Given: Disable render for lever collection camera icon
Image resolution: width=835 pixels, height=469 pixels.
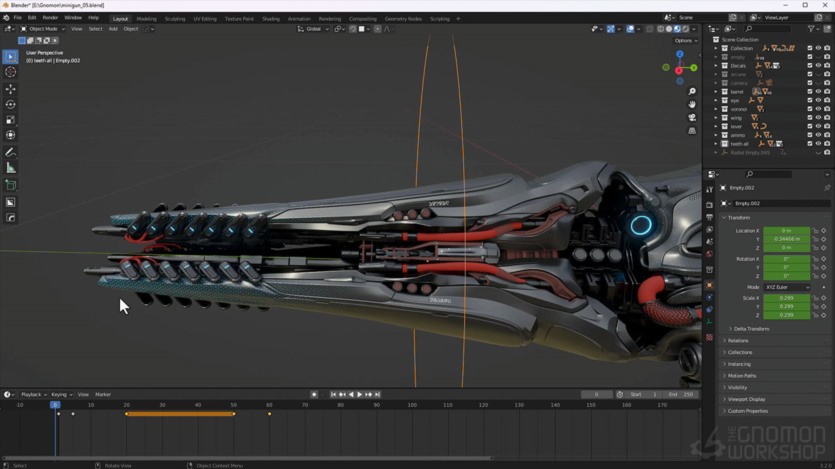Looking at the screenshot, I should (x=827, y=126).
